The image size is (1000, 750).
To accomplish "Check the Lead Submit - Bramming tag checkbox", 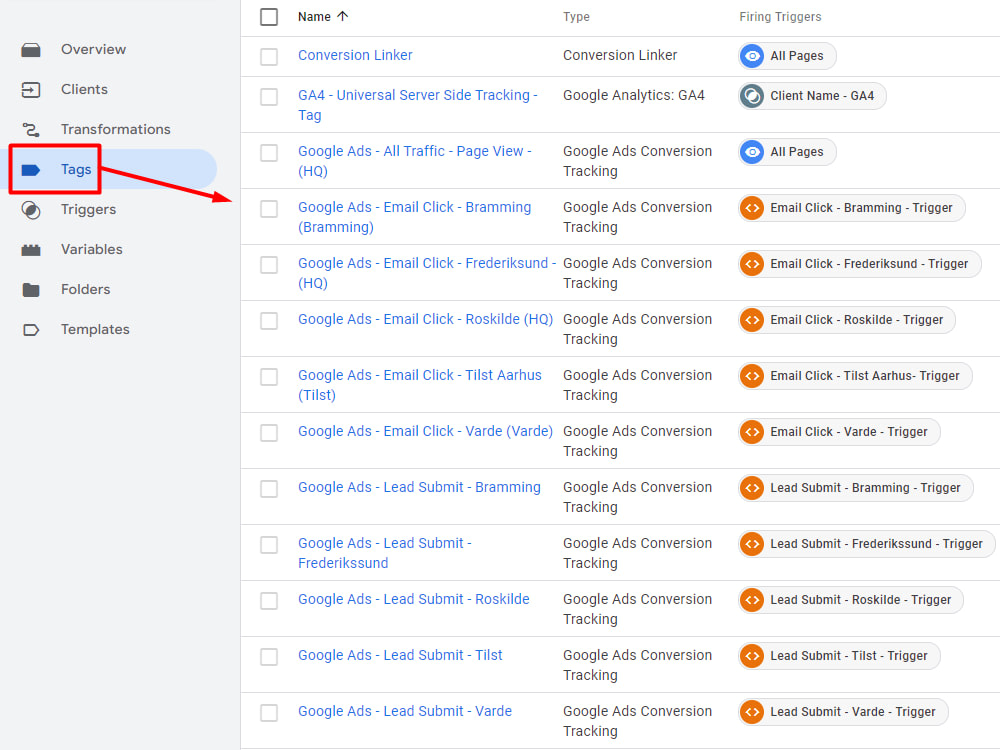I will (269, 489).
